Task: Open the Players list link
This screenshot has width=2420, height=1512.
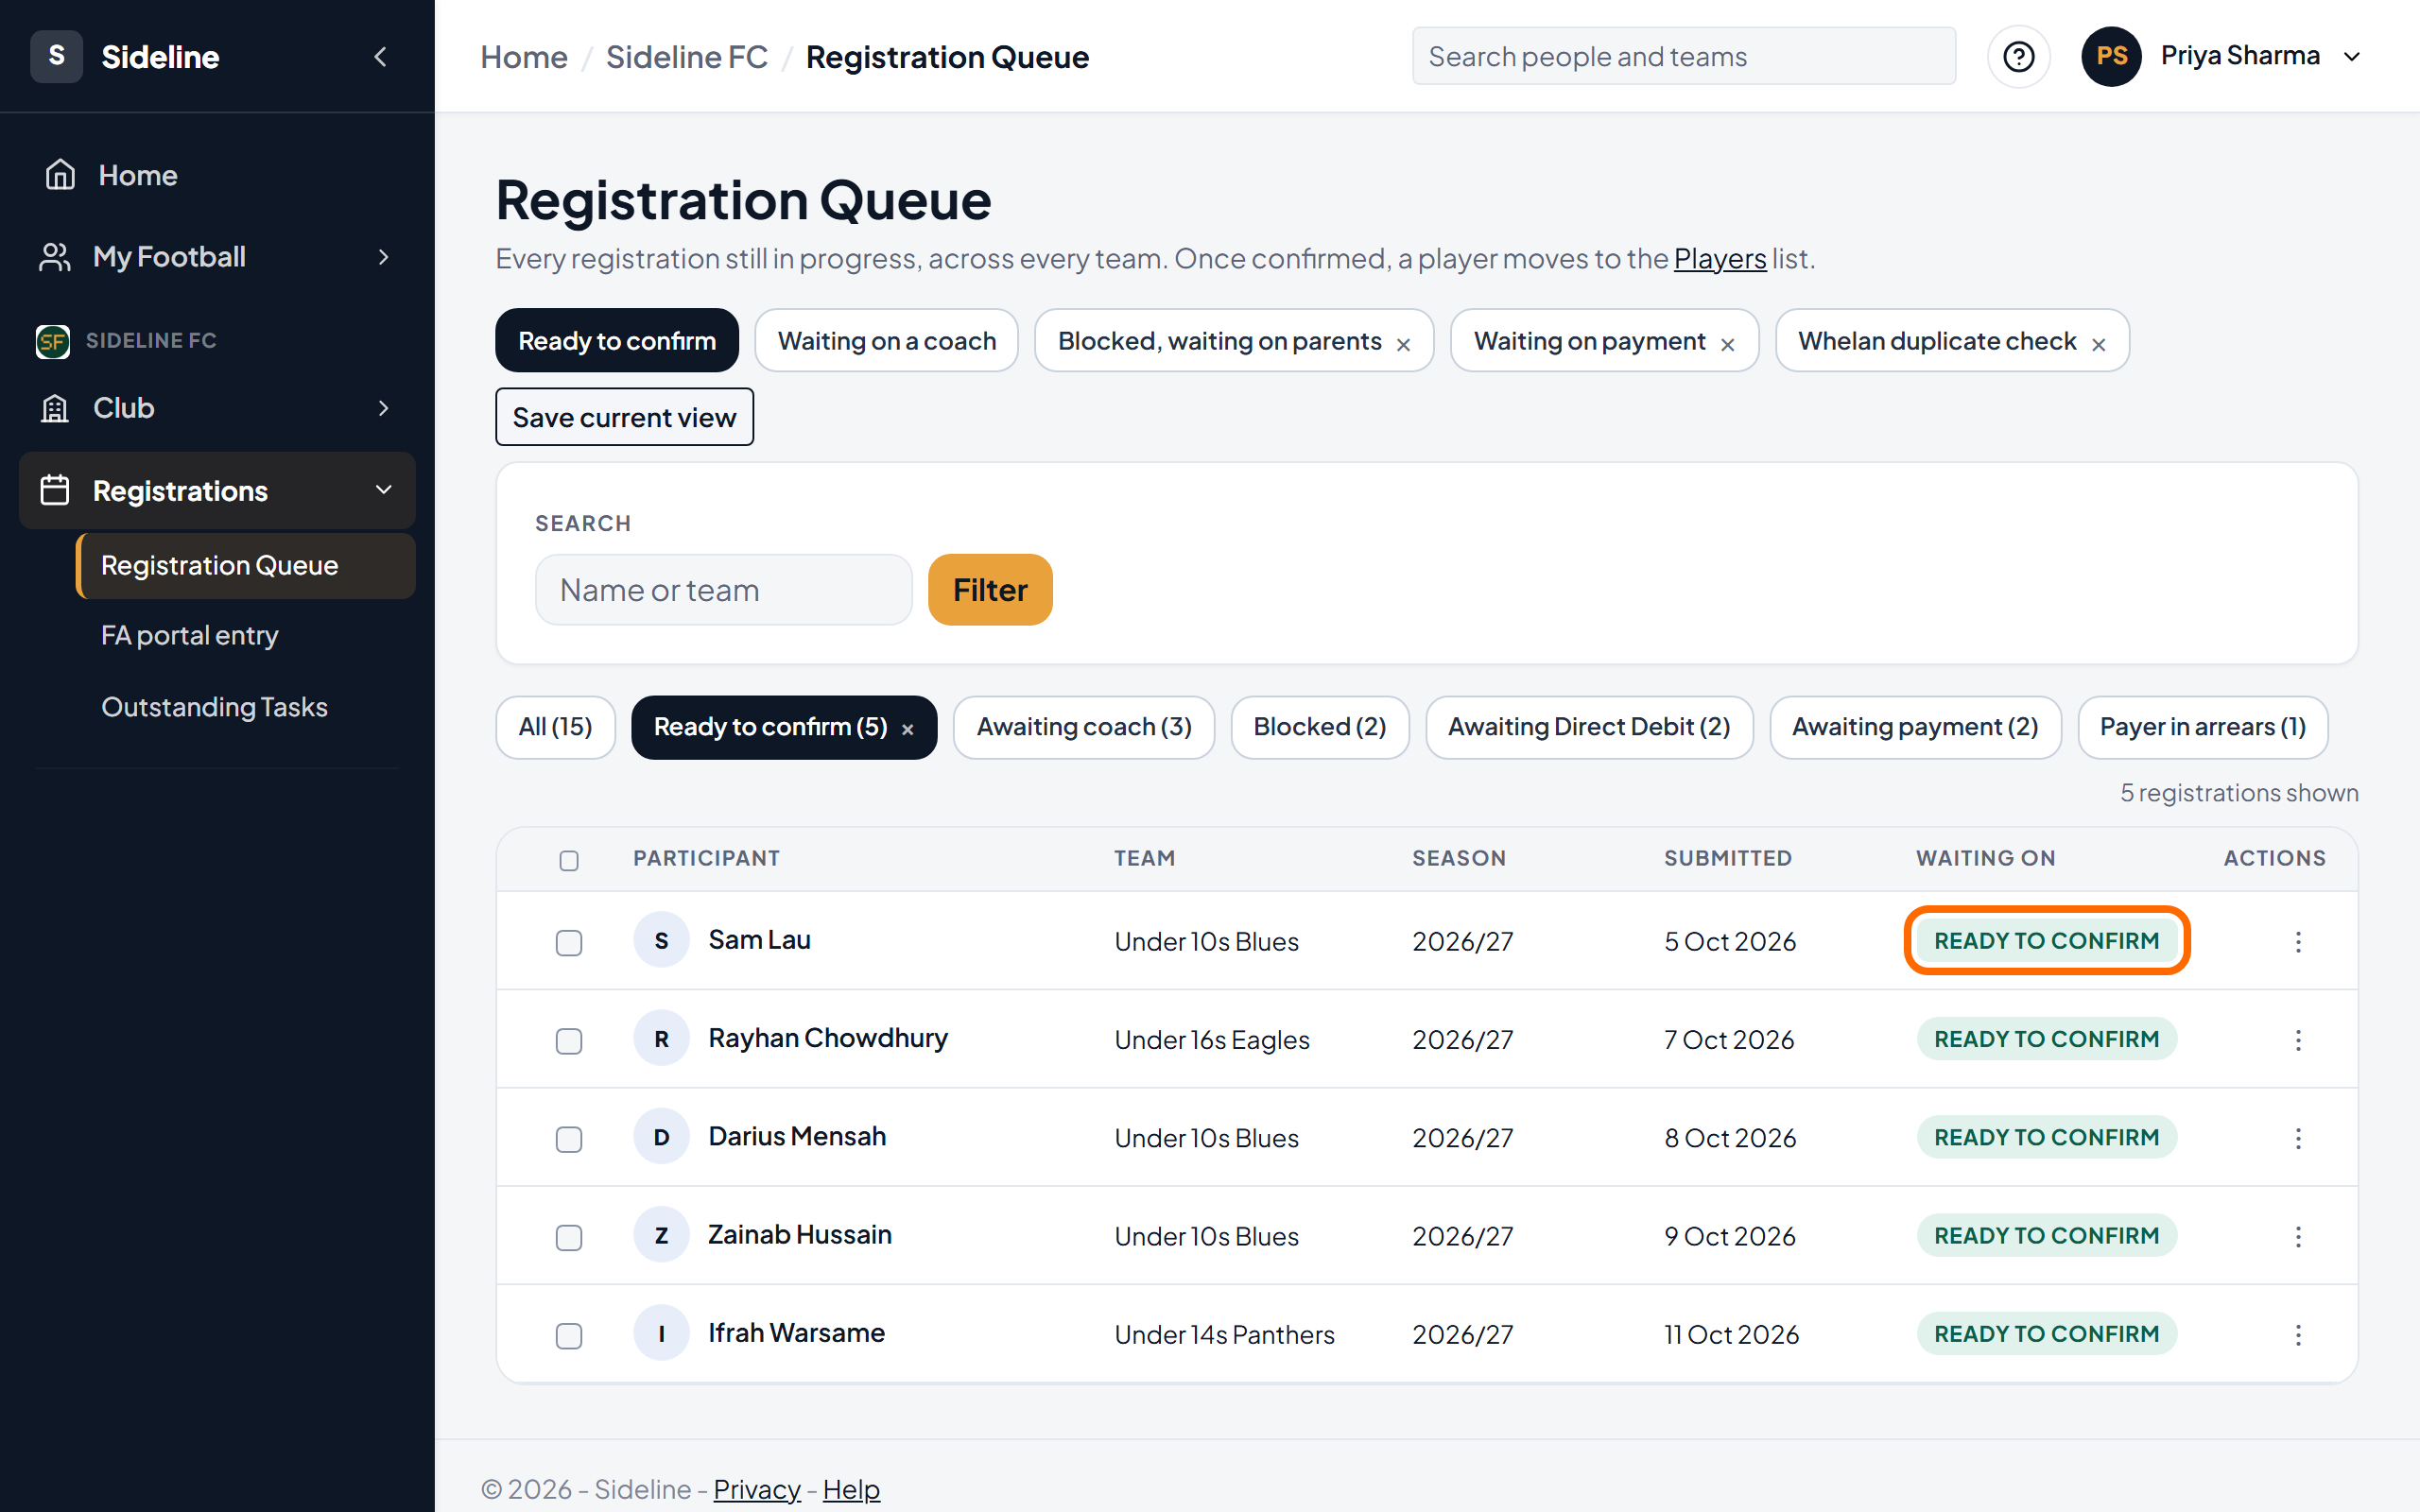Action: (x=1719, y=259)
